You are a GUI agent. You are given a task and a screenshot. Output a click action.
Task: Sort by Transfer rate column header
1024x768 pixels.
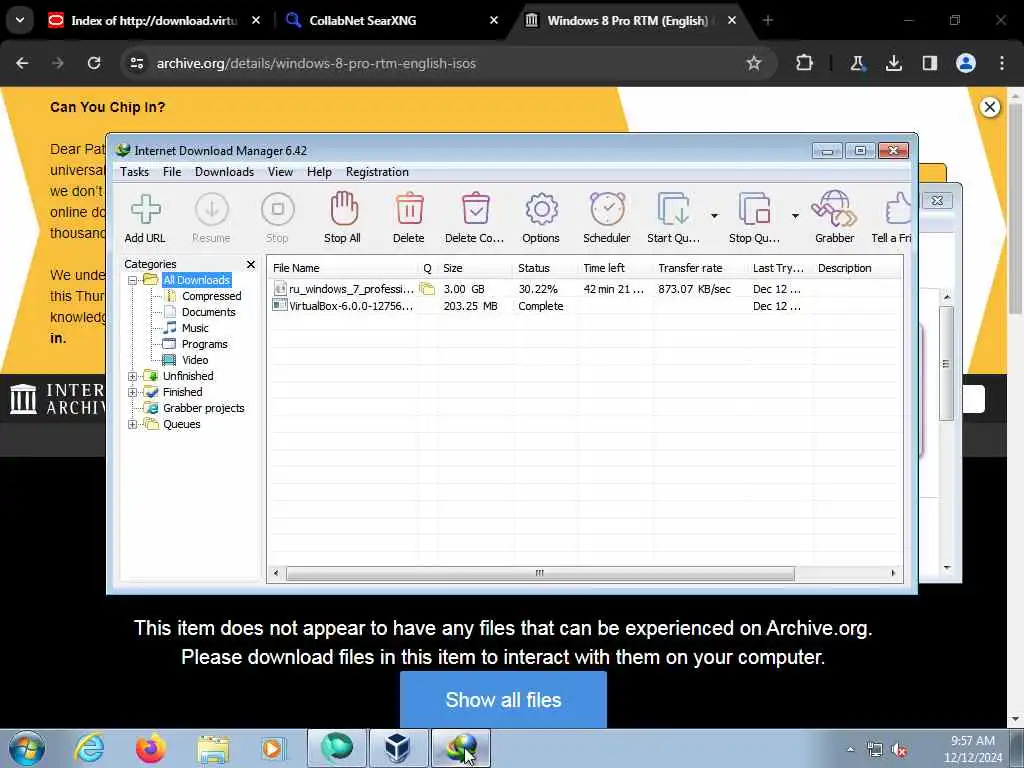pyautogui.click(x=699, y=268)
